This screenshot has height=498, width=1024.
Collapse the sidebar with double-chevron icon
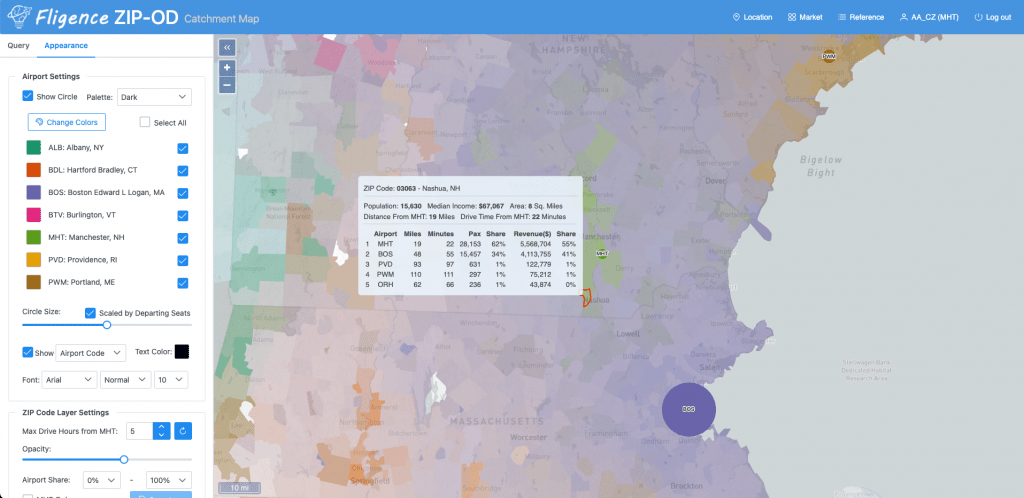tap(227, 48)
